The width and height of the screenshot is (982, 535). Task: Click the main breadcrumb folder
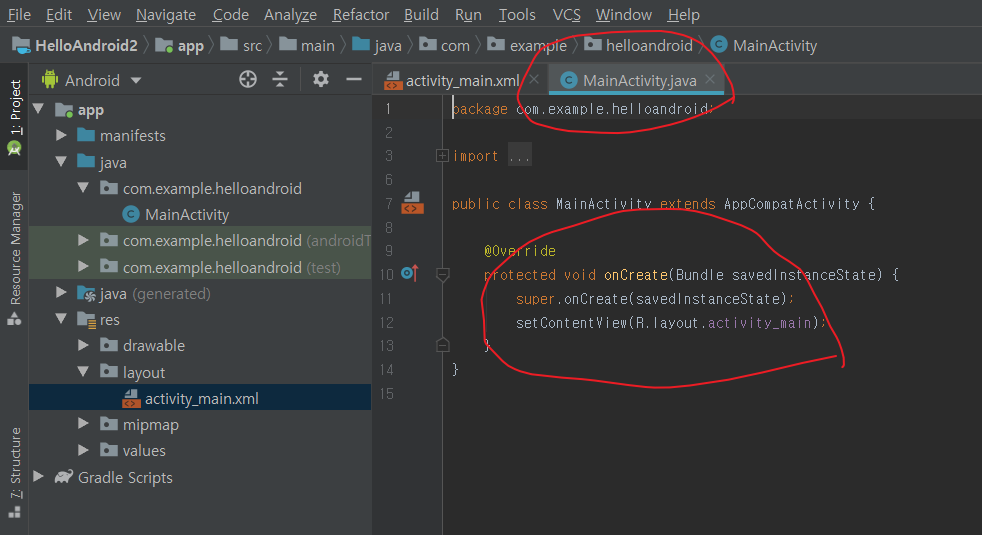[x=307, y=46]
